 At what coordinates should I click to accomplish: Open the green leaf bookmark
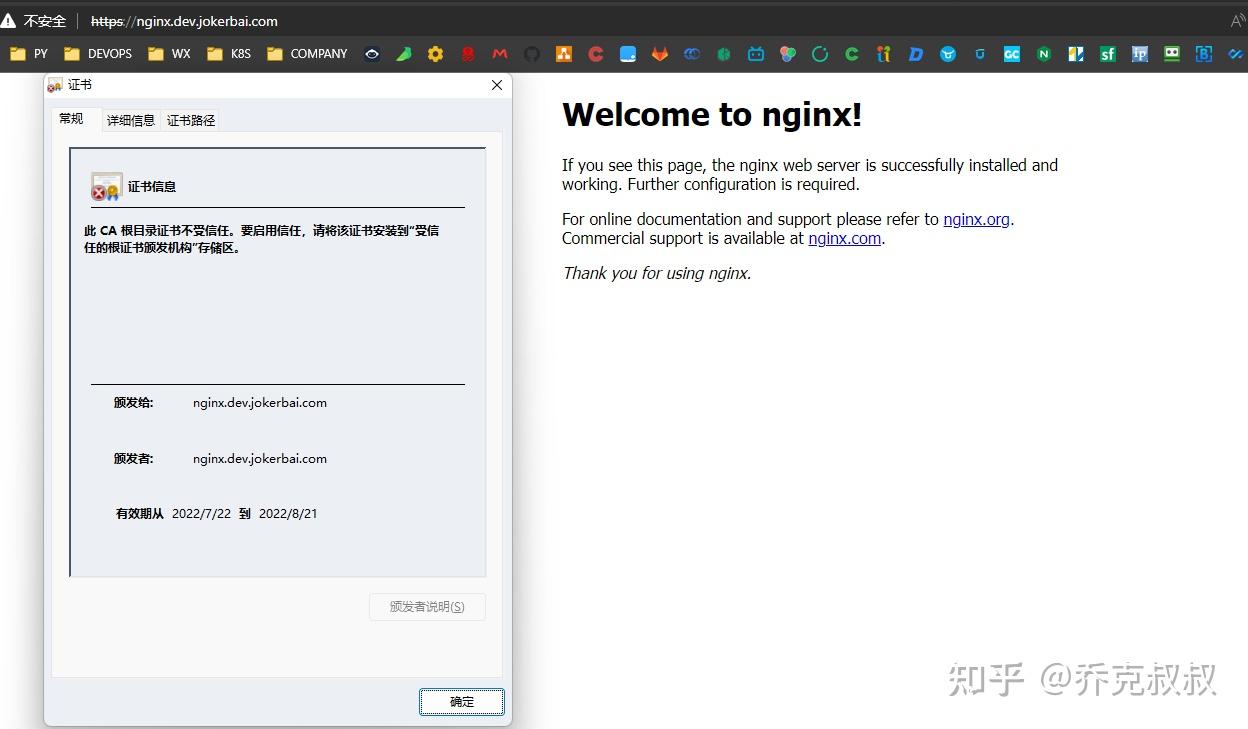[404, 54]
